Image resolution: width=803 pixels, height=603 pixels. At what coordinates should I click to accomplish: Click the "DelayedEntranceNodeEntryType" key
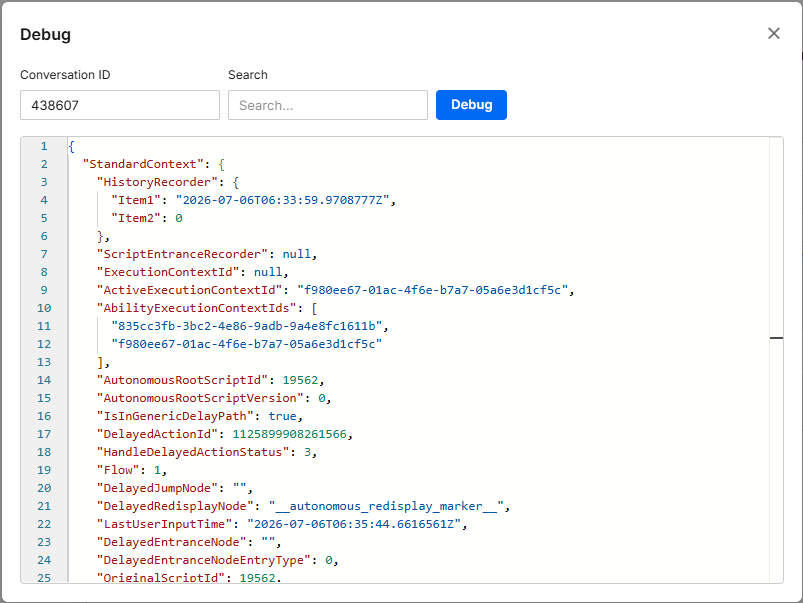[x=204, y=560]
